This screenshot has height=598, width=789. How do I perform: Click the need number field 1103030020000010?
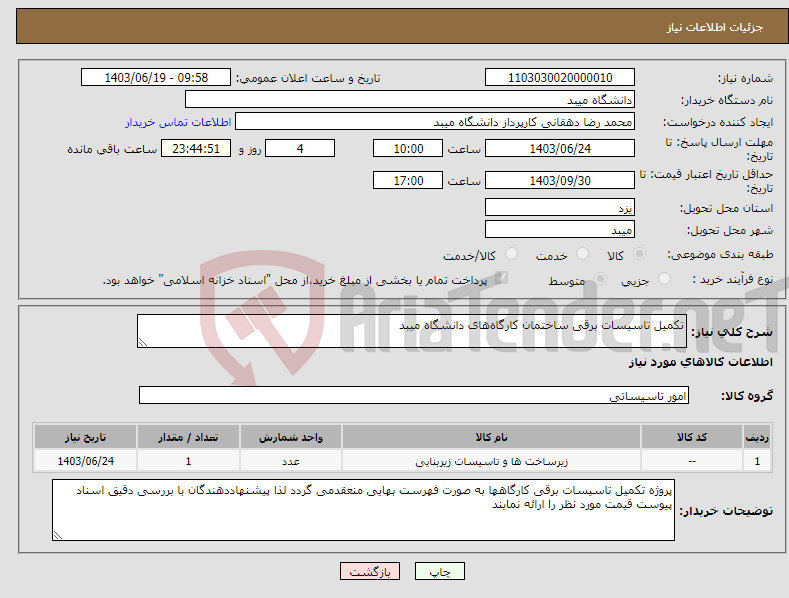click(x=560, y=78)
